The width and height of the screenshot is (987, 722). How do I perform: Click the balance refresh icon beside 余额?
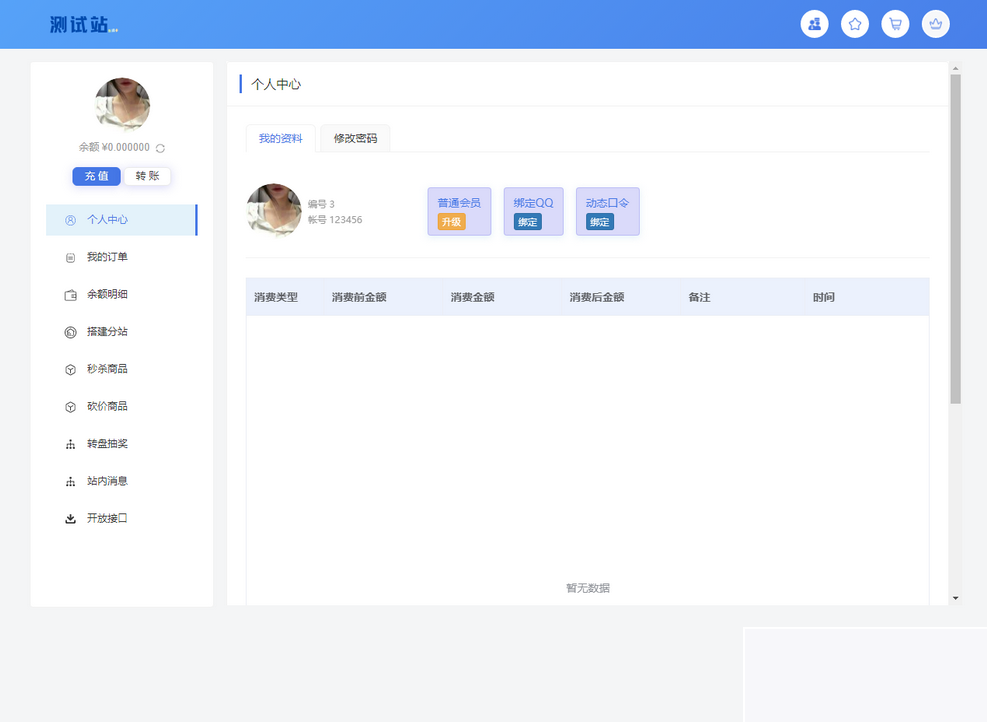[159, 147]
